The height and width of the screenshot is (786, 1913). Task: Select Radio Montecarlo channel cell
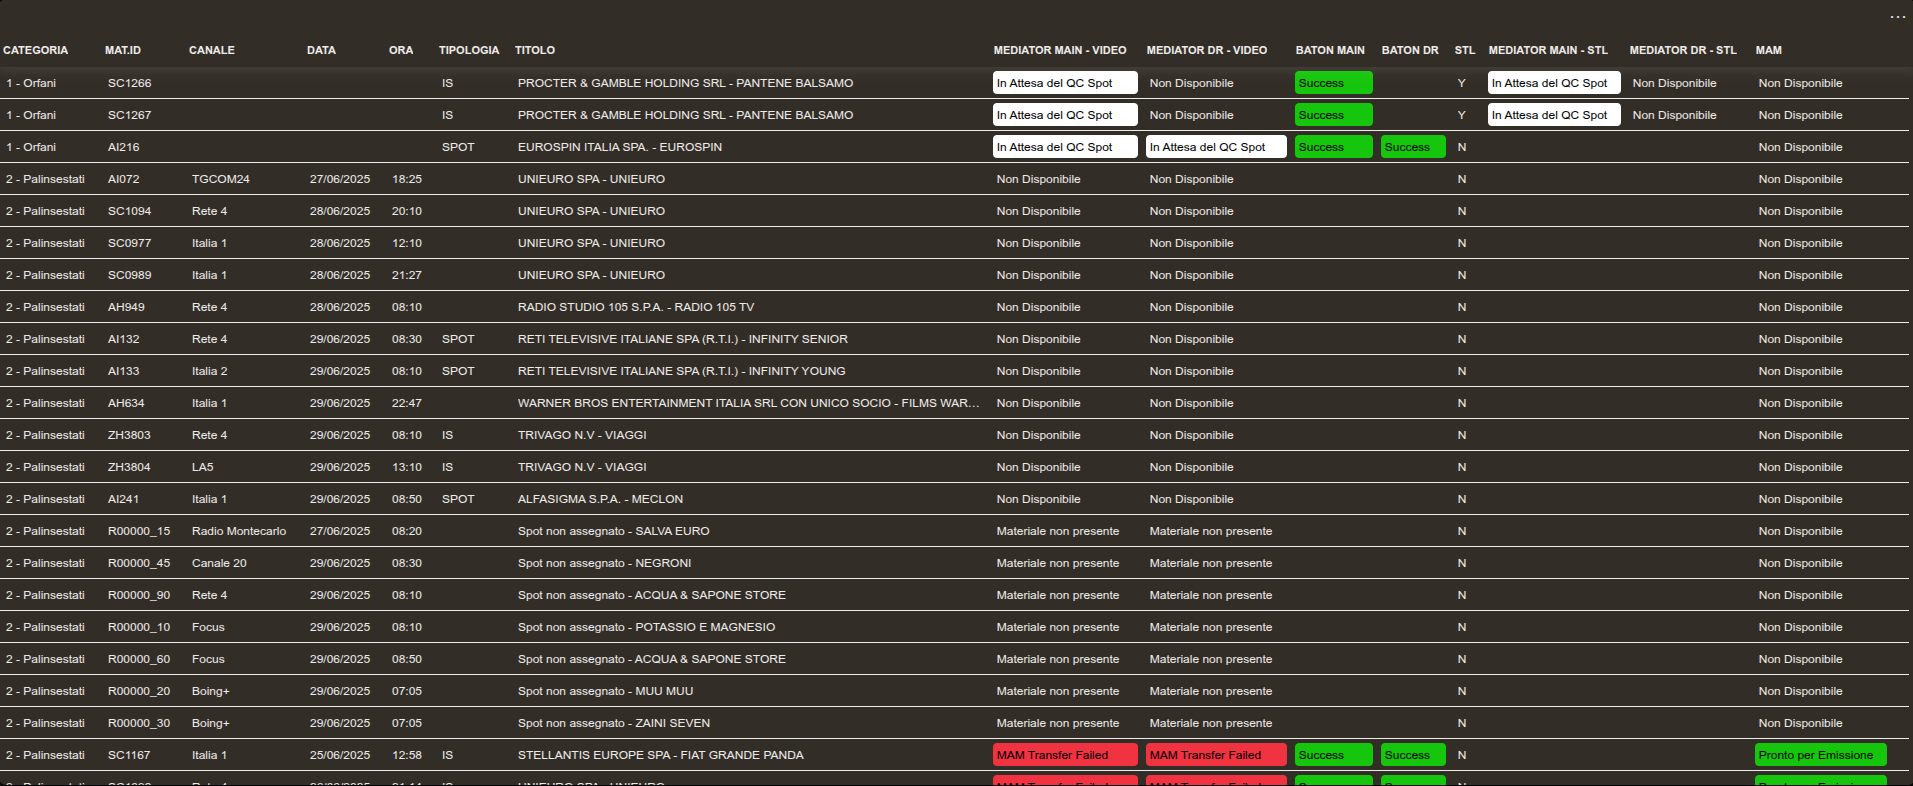(239, 531)
